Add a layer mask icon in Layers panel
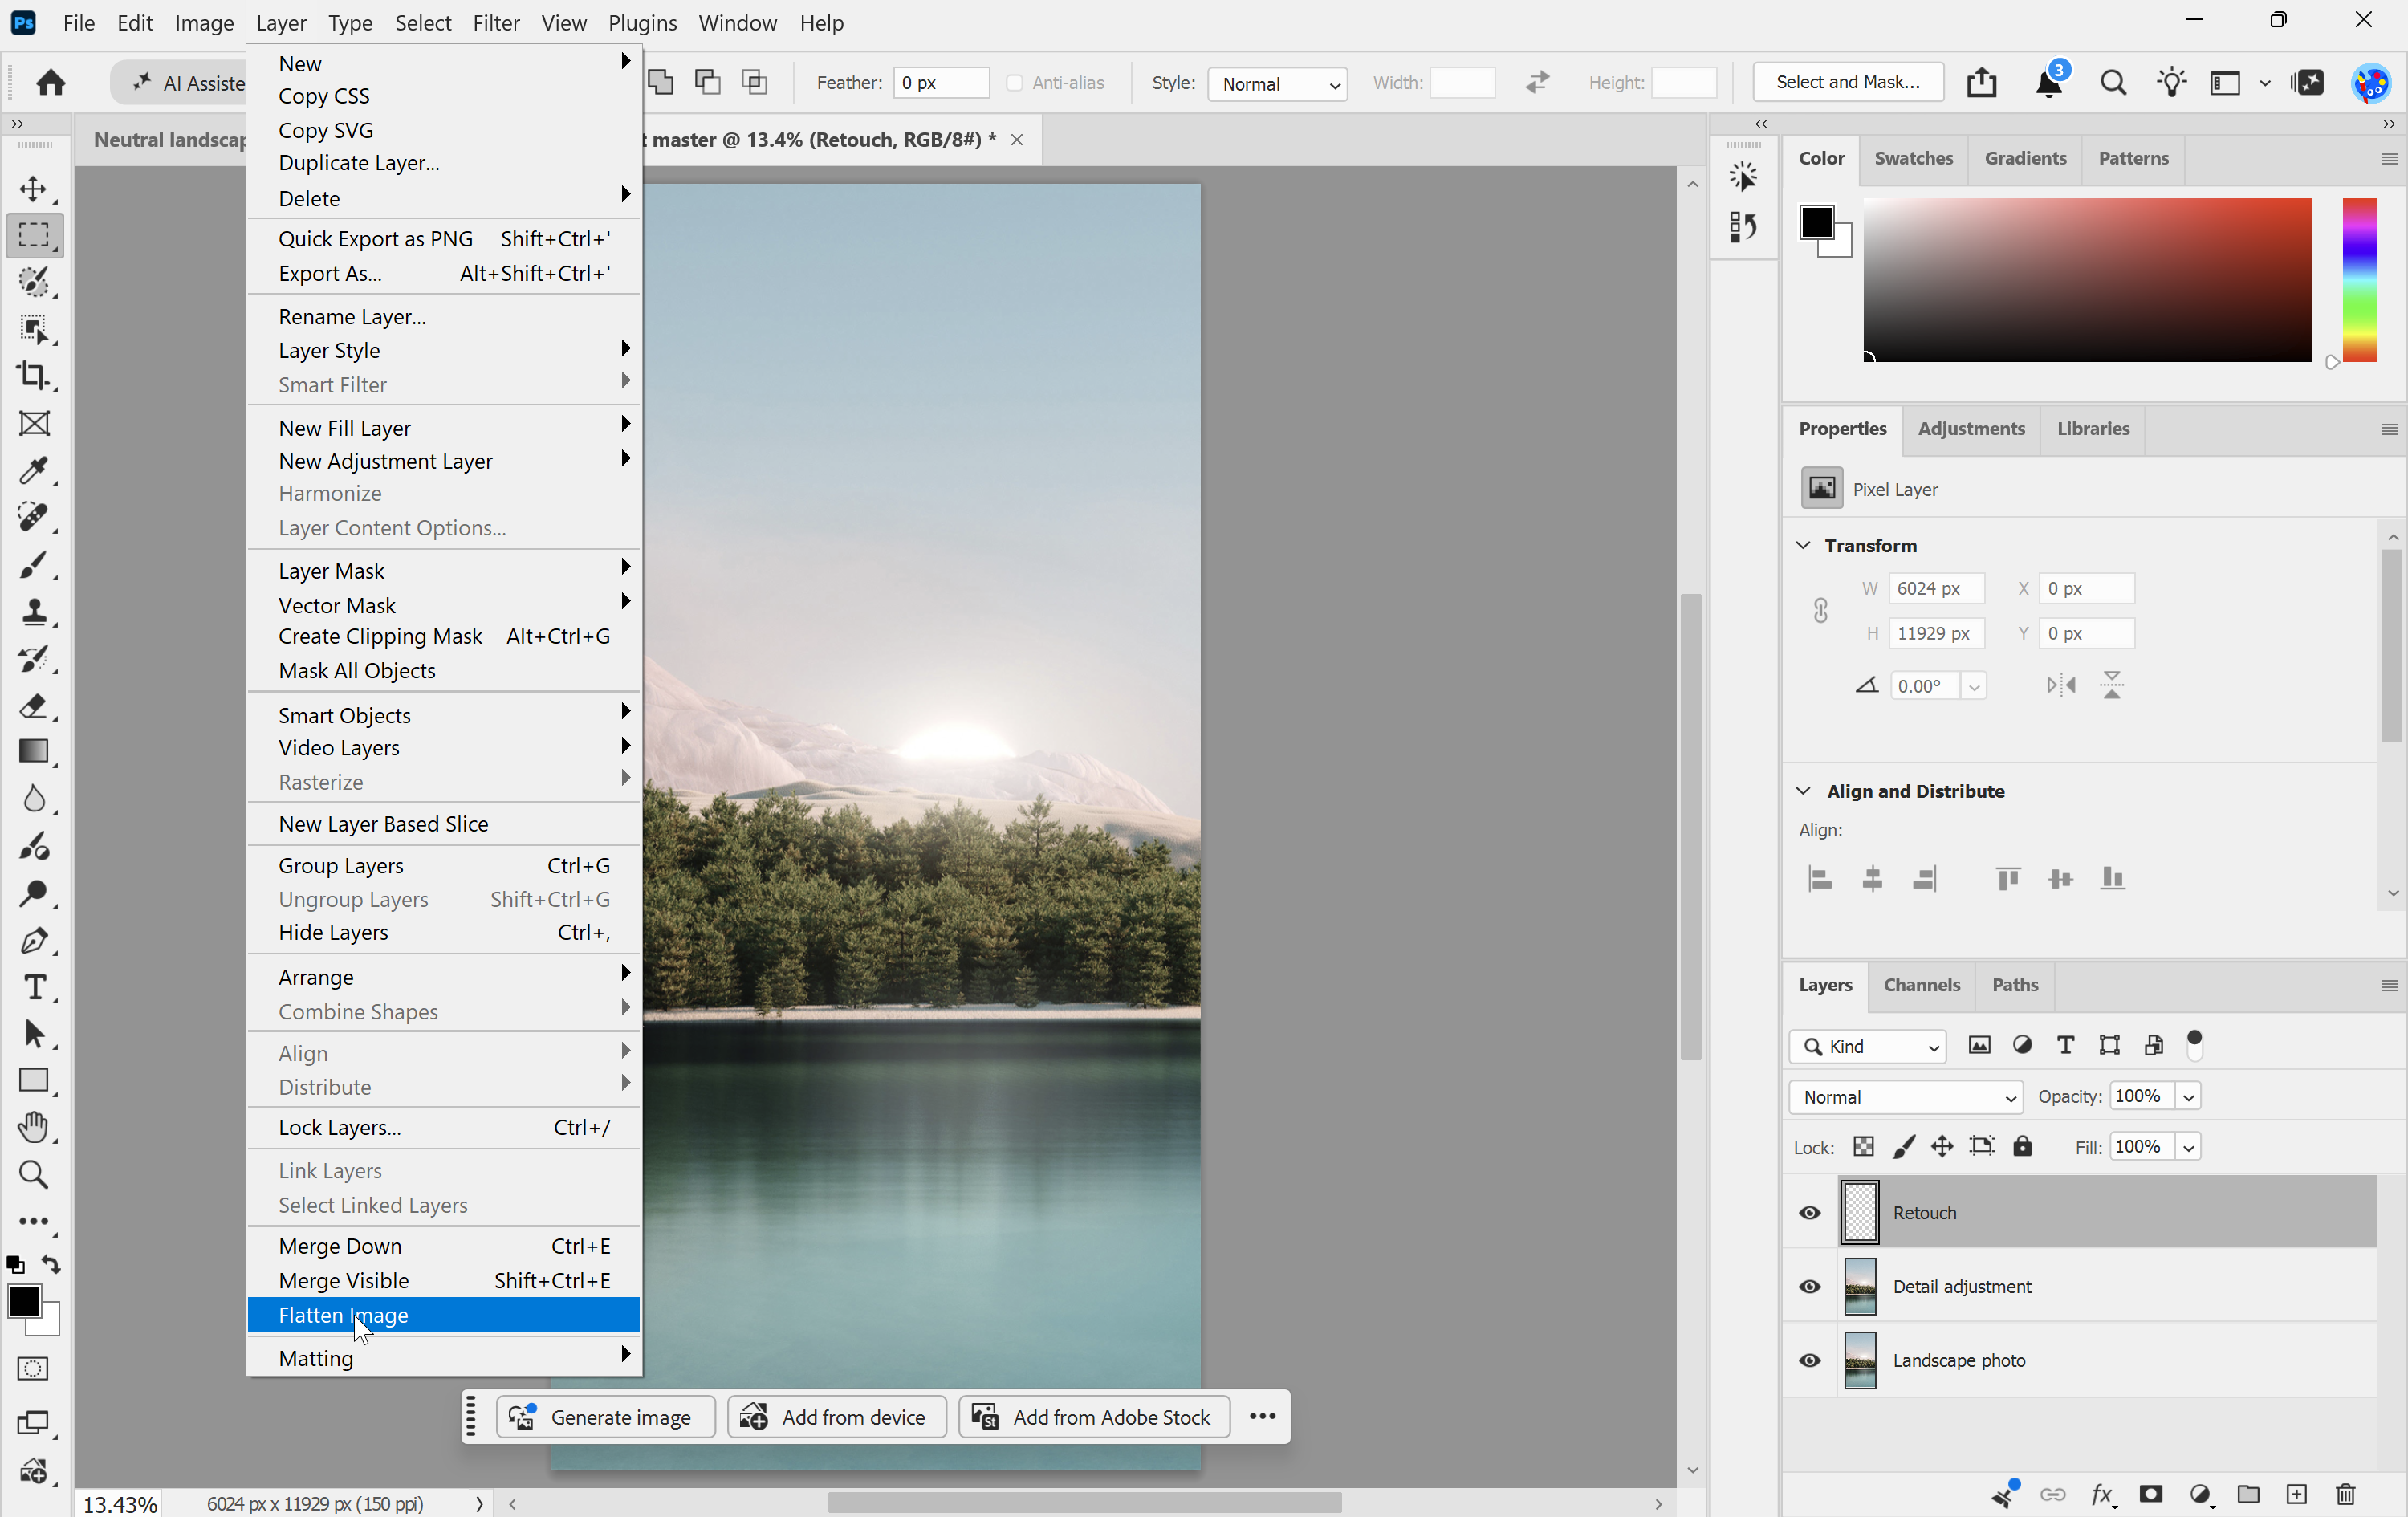 point(2151,1494)
